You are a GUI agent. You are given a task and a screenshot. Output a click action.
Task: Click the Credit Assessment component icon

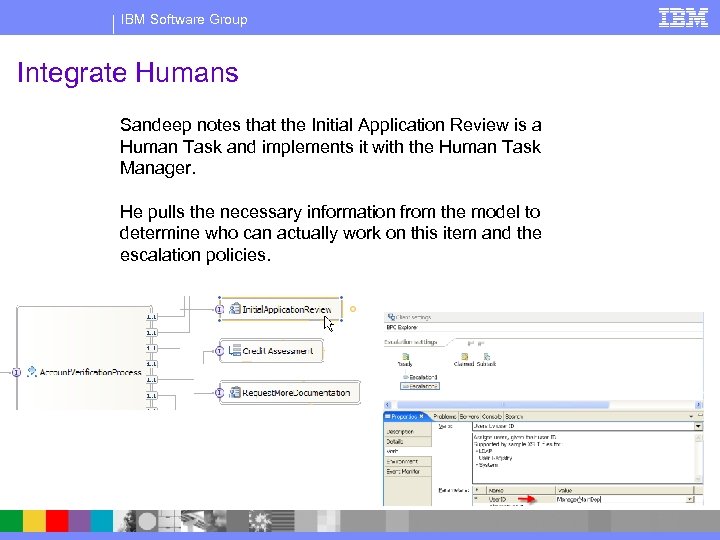pyautogui.click(x=235, y=350)
